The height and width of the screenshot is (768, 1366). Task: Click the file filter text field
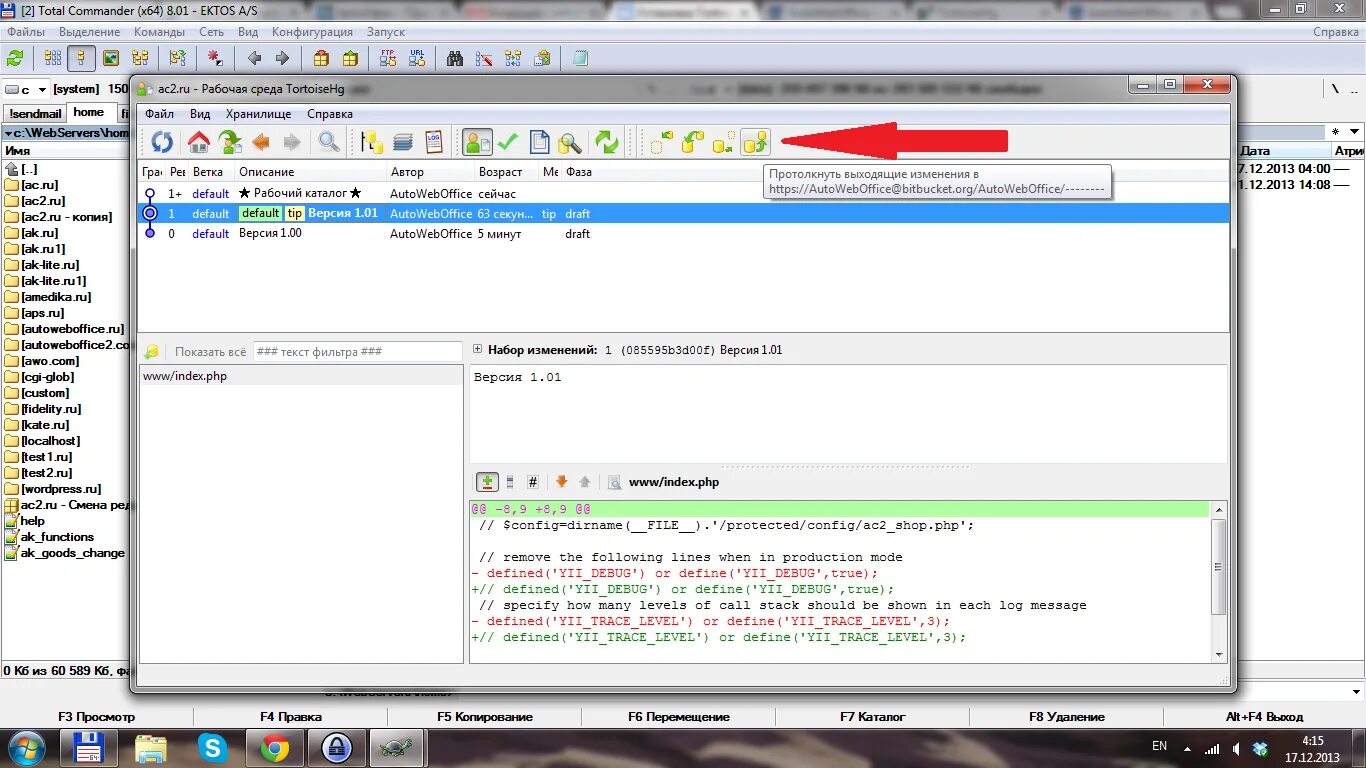tap(357, 352)
